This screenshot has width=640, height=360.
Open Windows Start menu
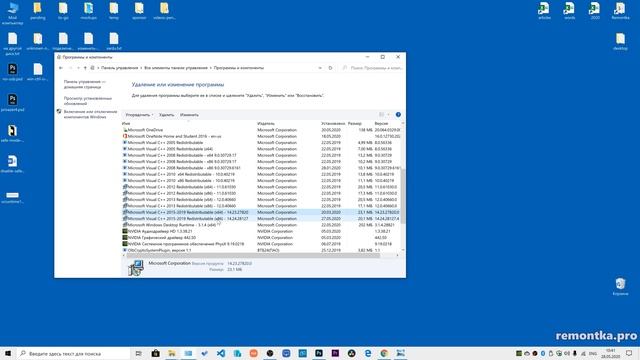pyautogui.click(x=8, y=353)
